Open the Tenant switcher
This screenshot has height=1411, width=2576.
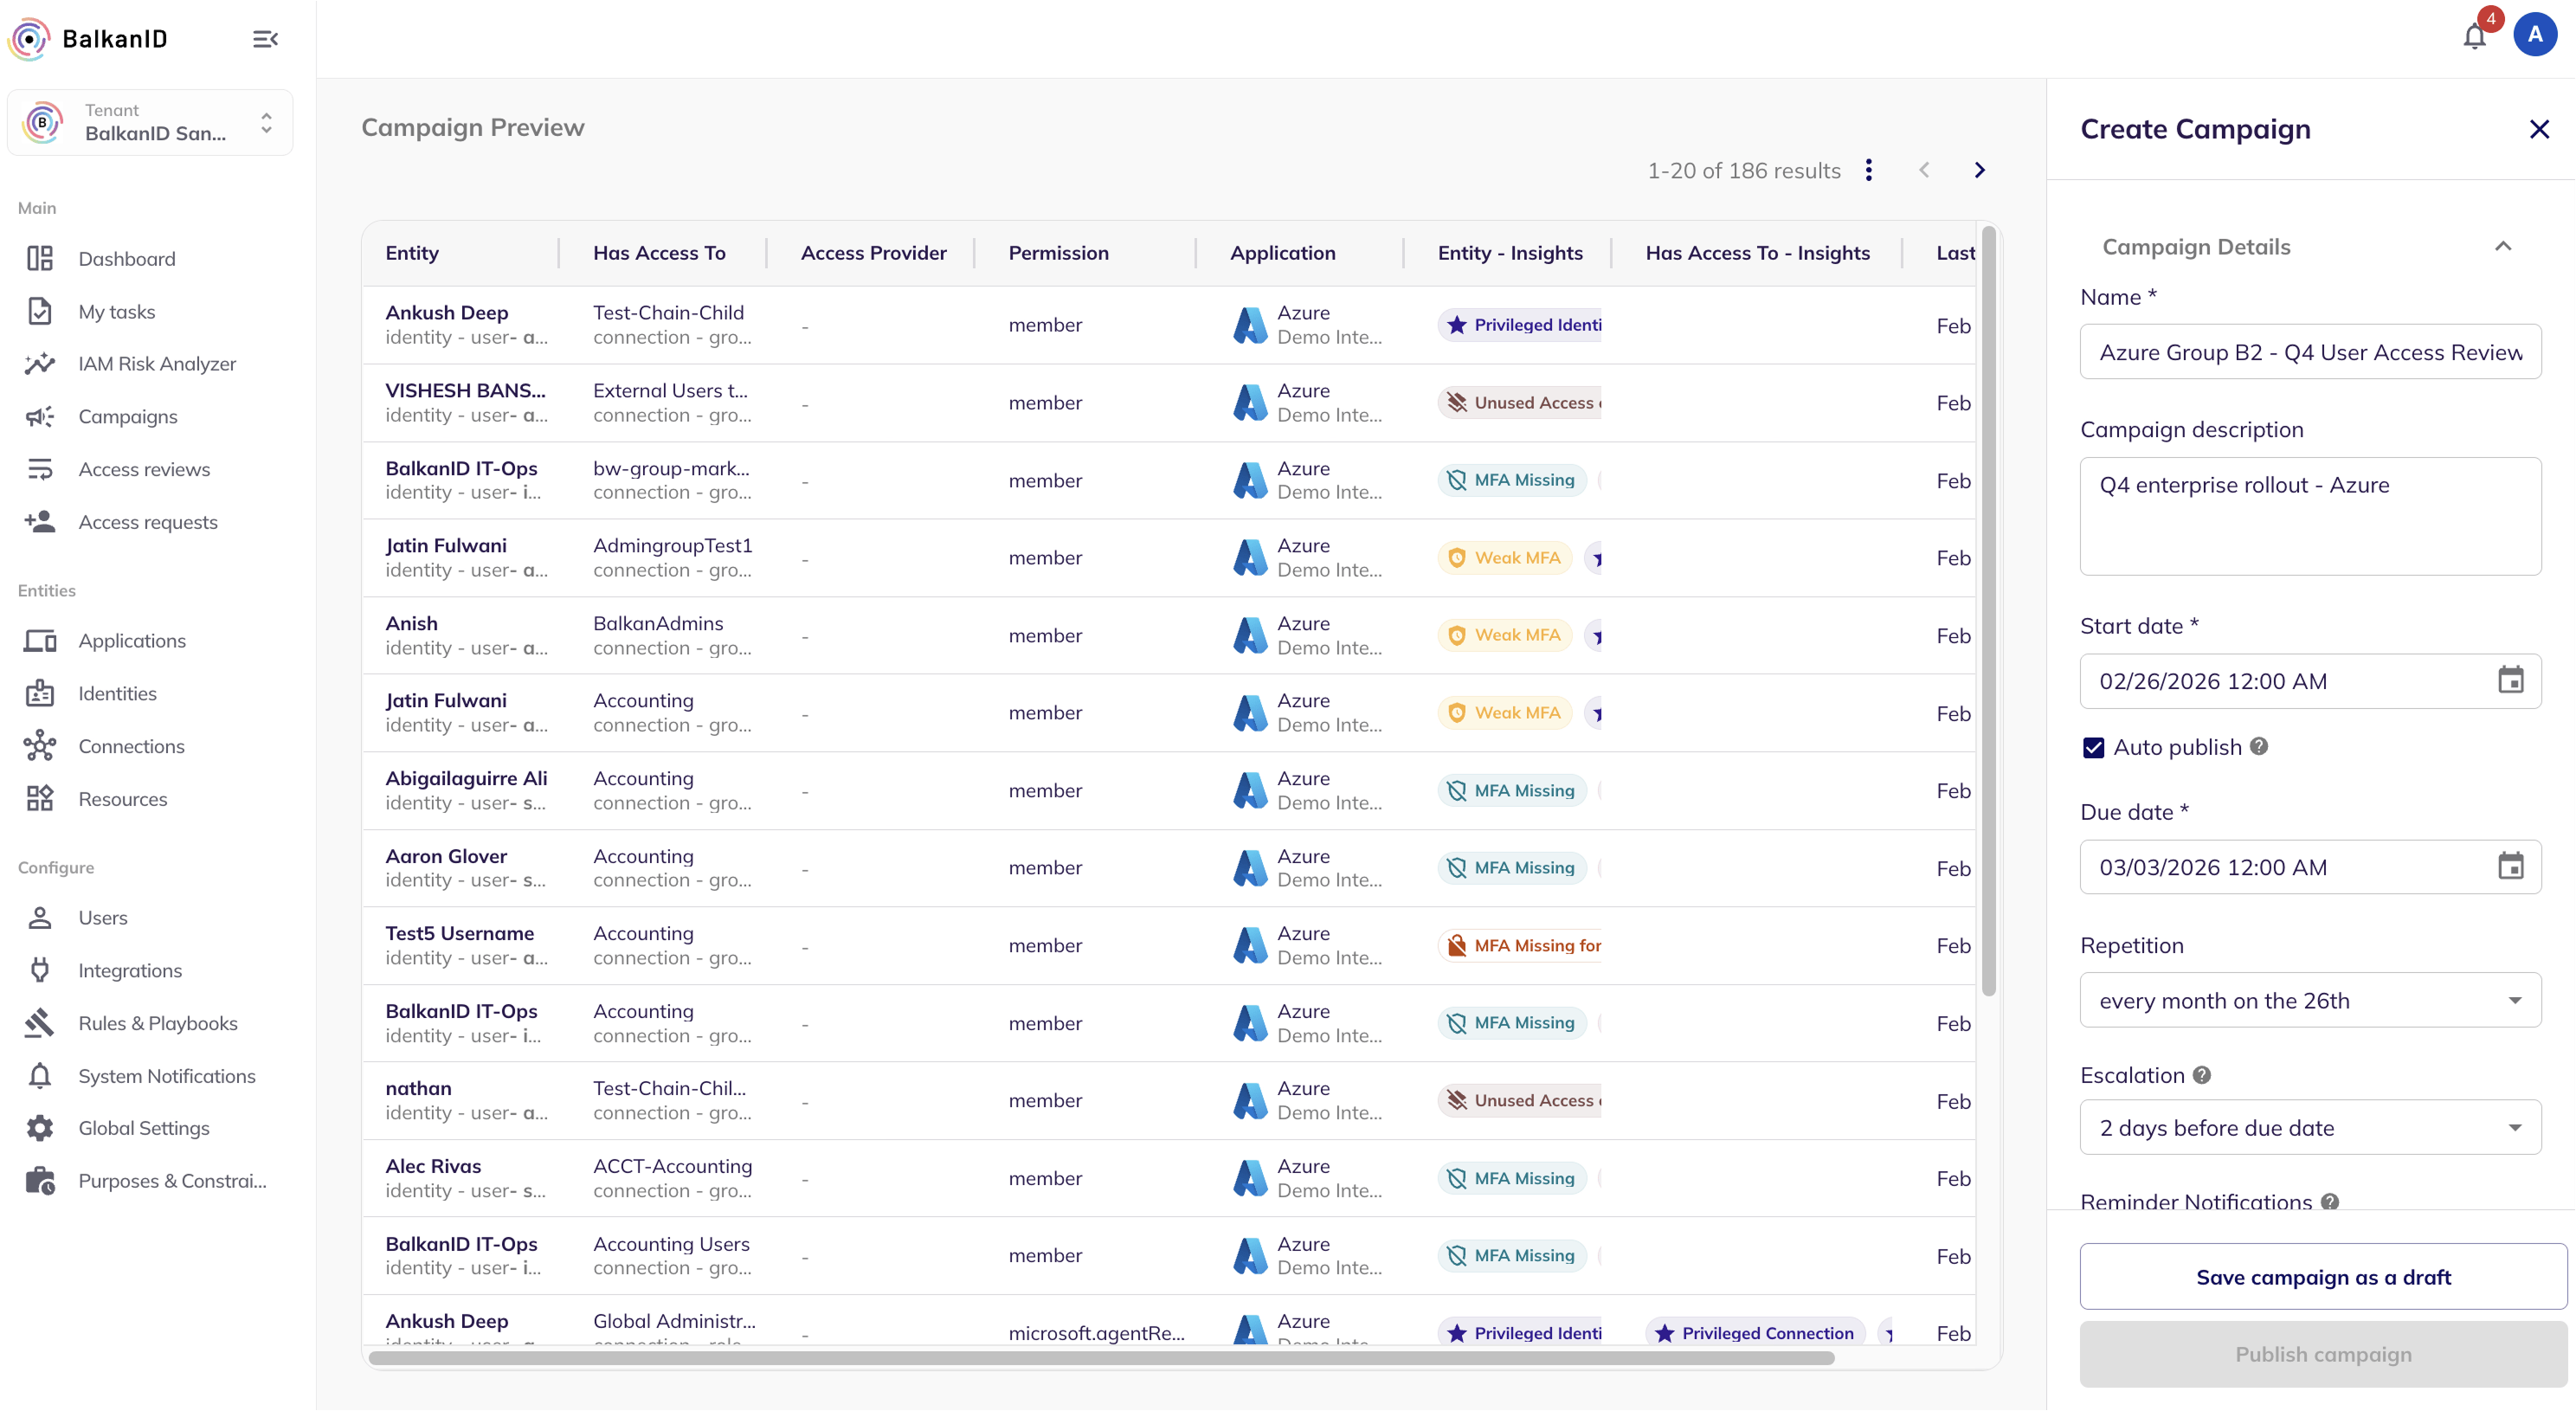pos(150,123)
